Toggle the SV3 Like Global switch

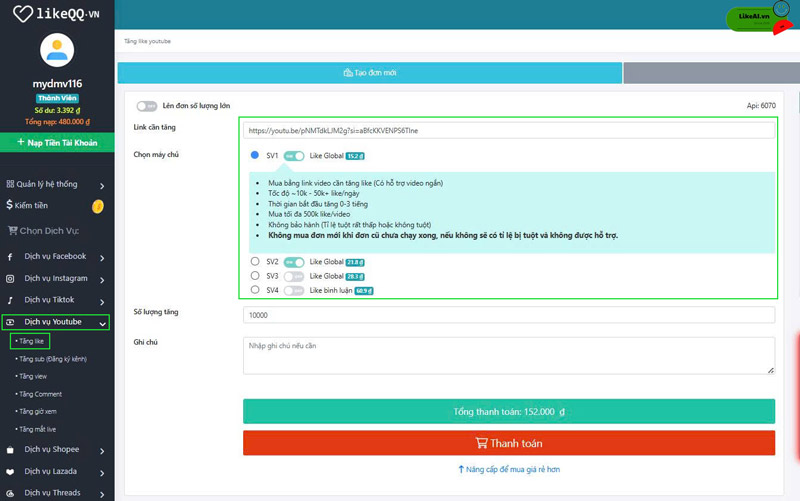click(294, 277)
